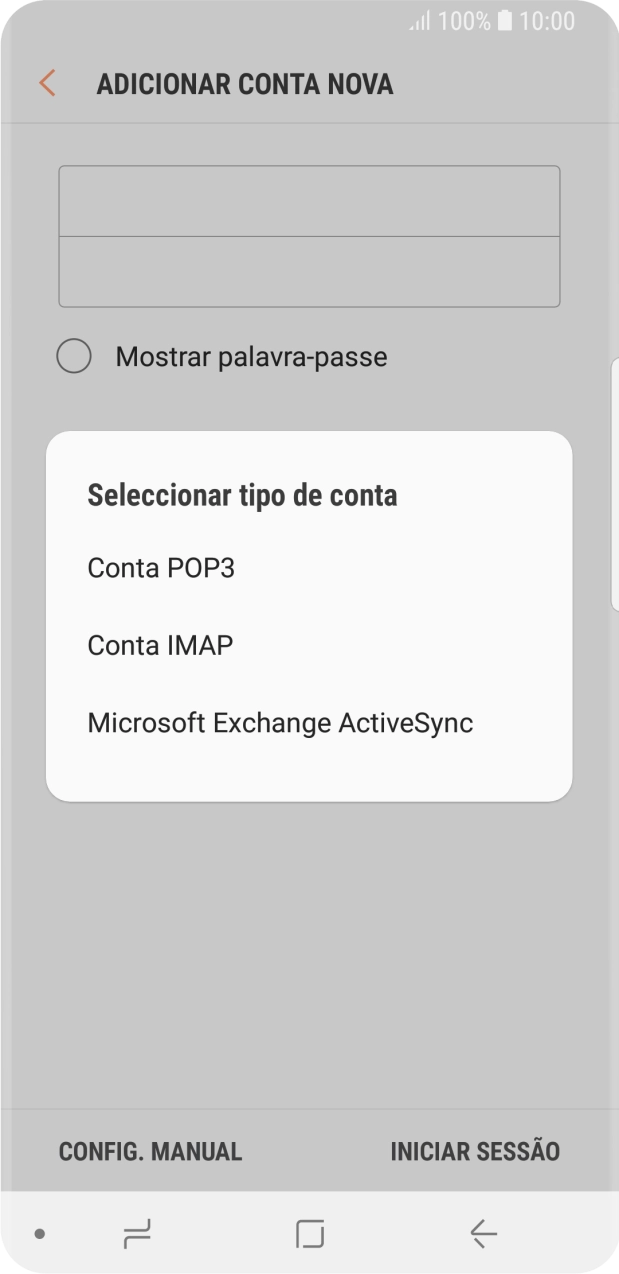The height and width of the screenshot is (1274, 619).
Task: Select Conta IMAP account type
Action: [159, 645]
